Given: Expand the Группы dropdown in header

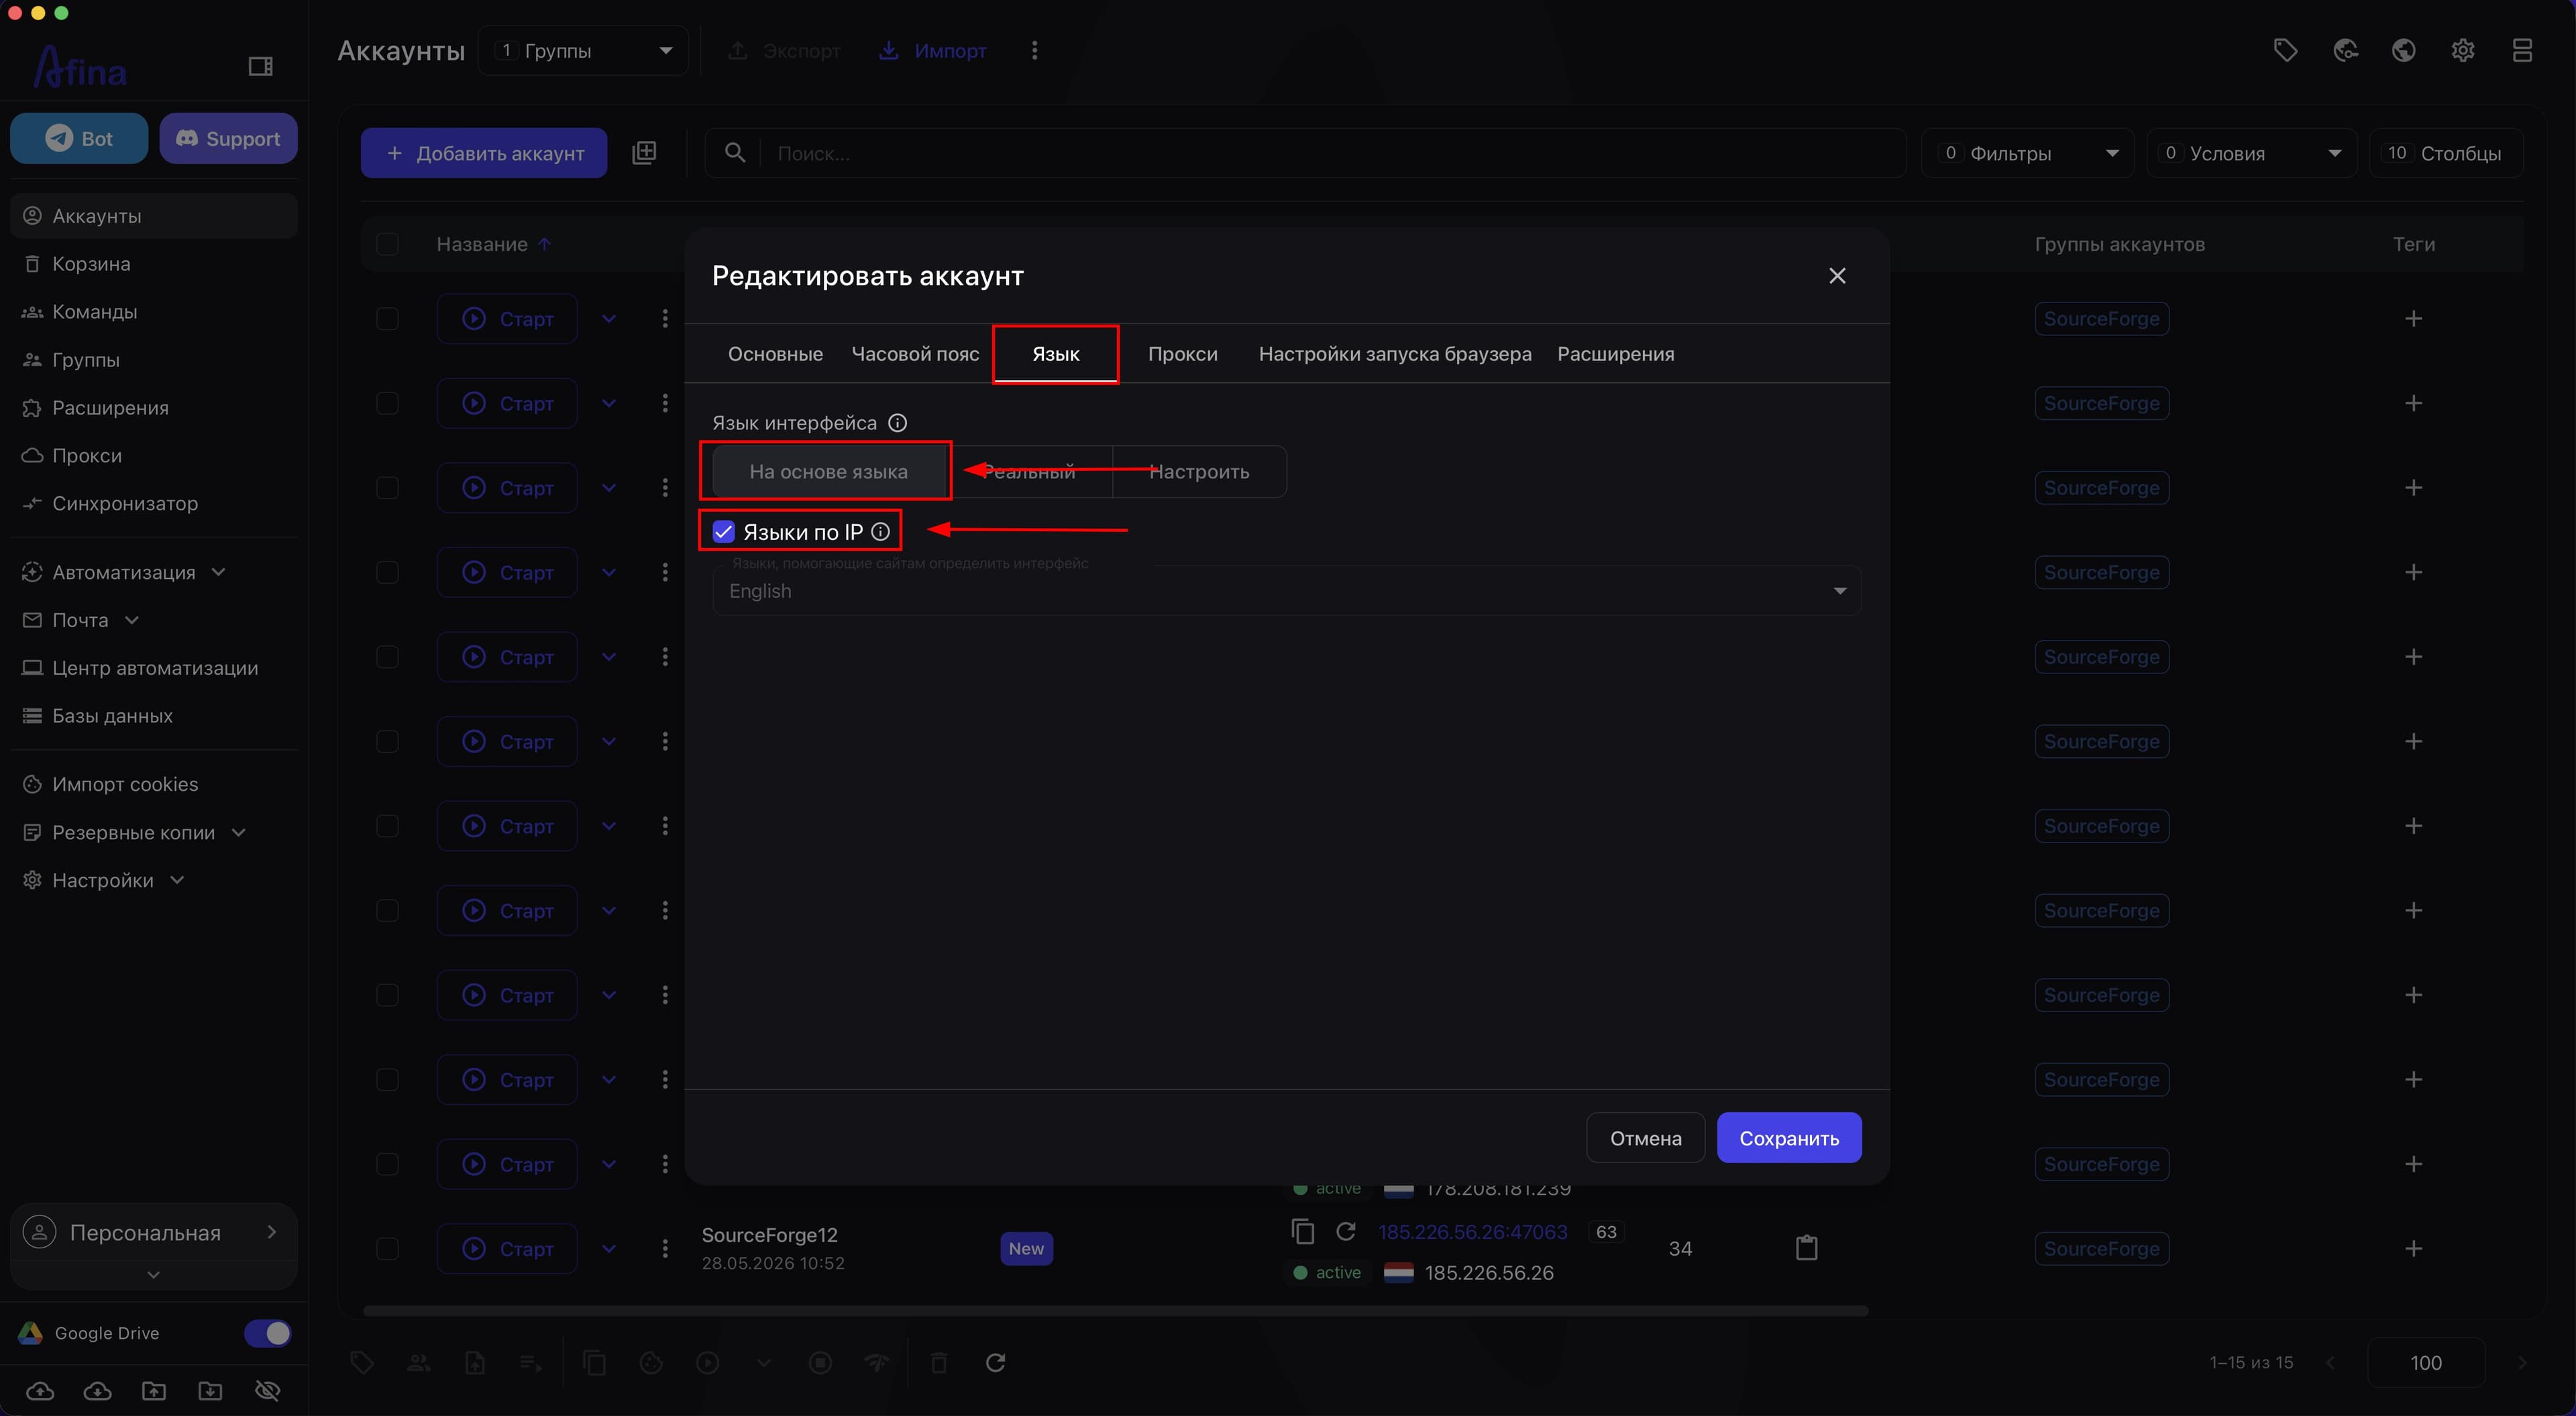Looking at the screenshot, I should [x=583, y=50].
